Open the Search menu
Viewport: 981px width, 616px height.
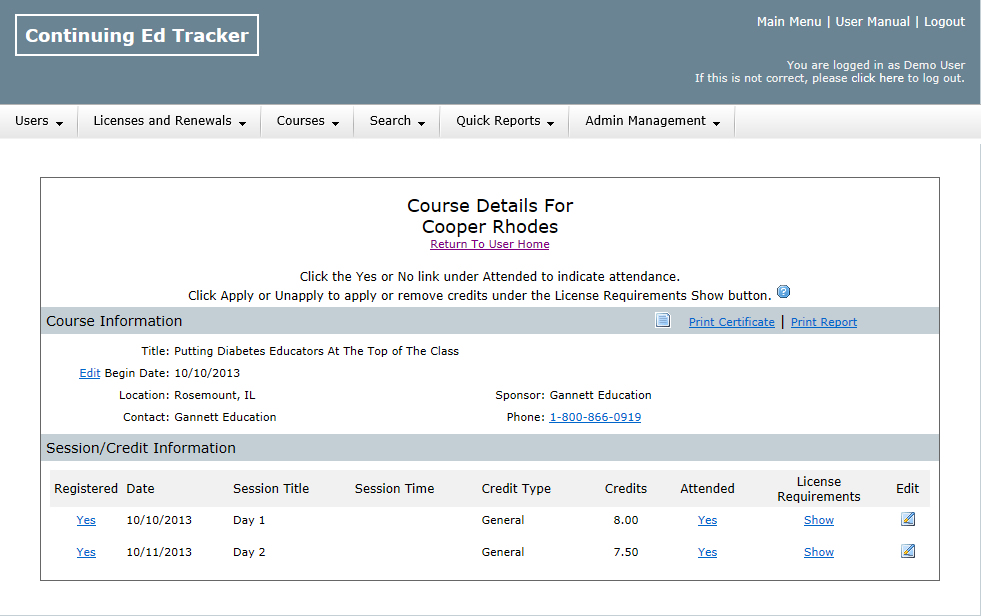[x=397, y=121]
